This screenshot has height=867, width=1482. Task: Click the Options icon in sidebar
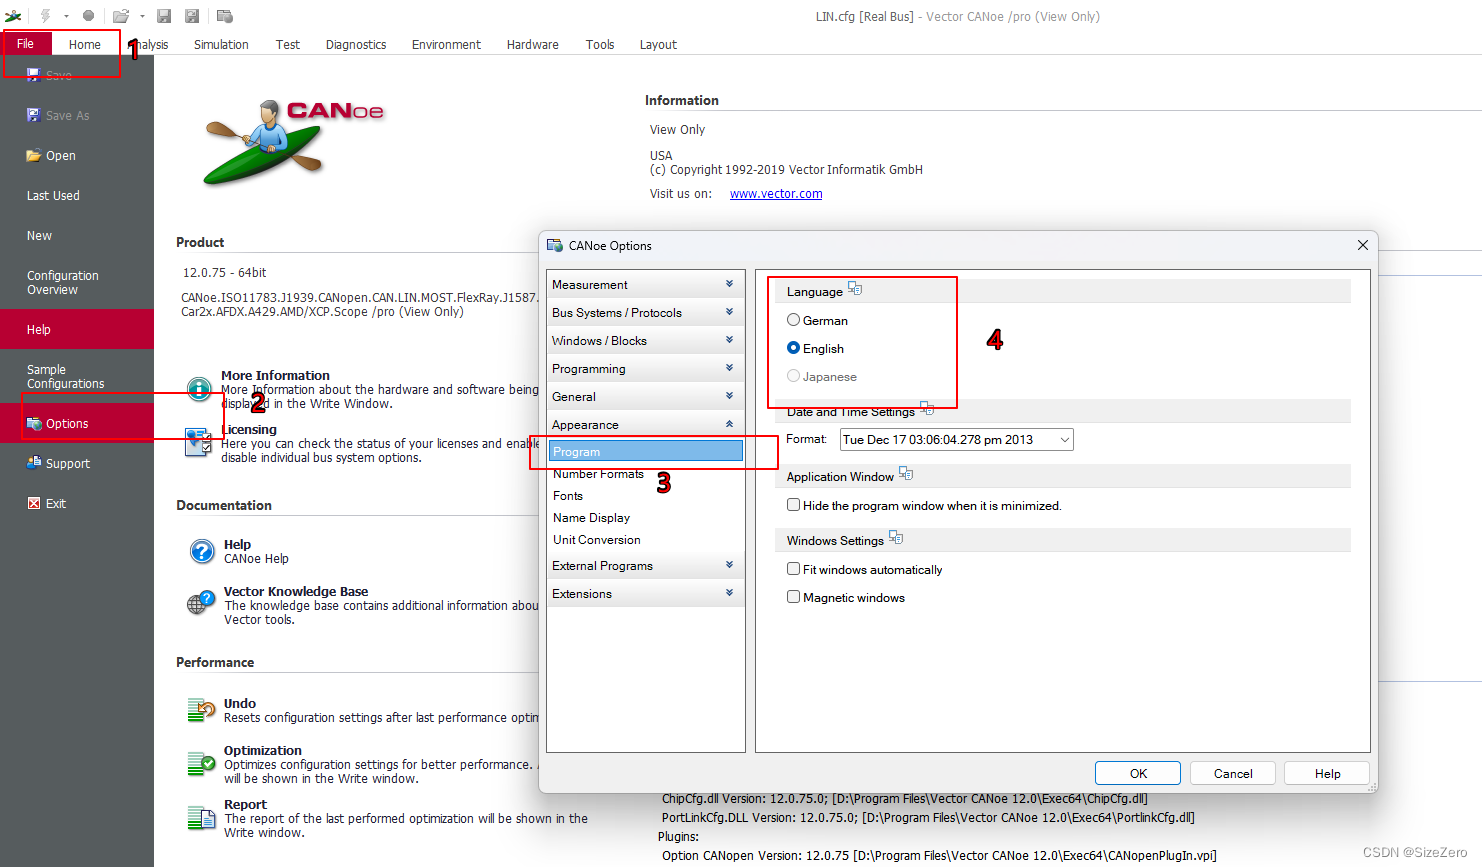click(x=34, y=424)
